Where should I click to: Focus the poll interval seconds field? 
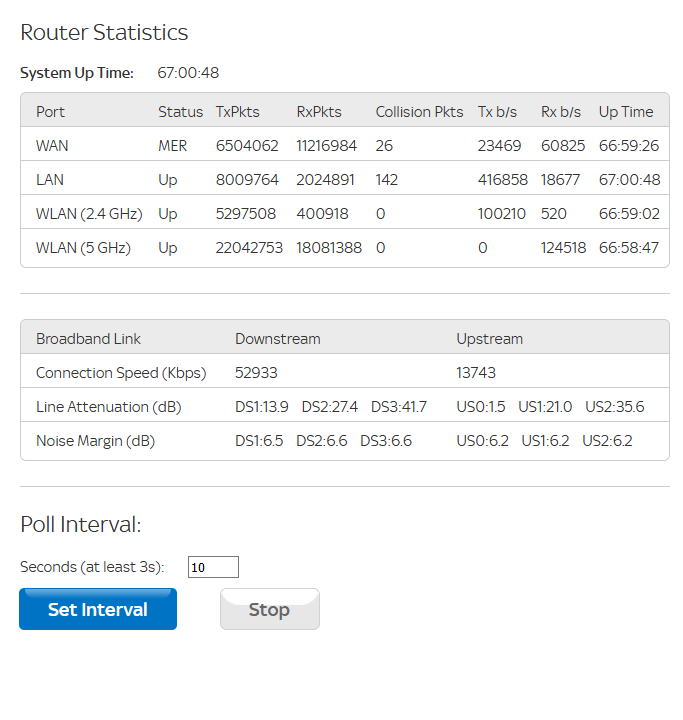click(x=213, y=567)
